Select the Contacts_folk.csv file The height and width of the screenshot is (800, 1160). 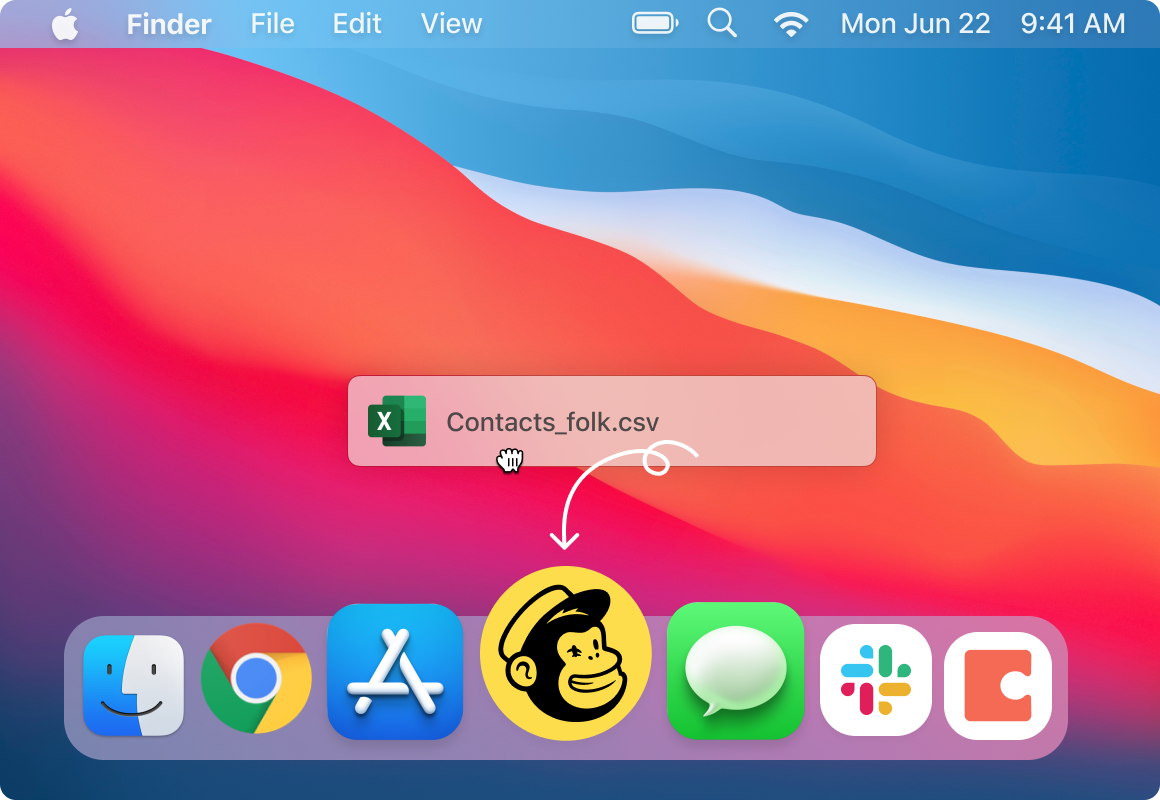coord(612,421)
